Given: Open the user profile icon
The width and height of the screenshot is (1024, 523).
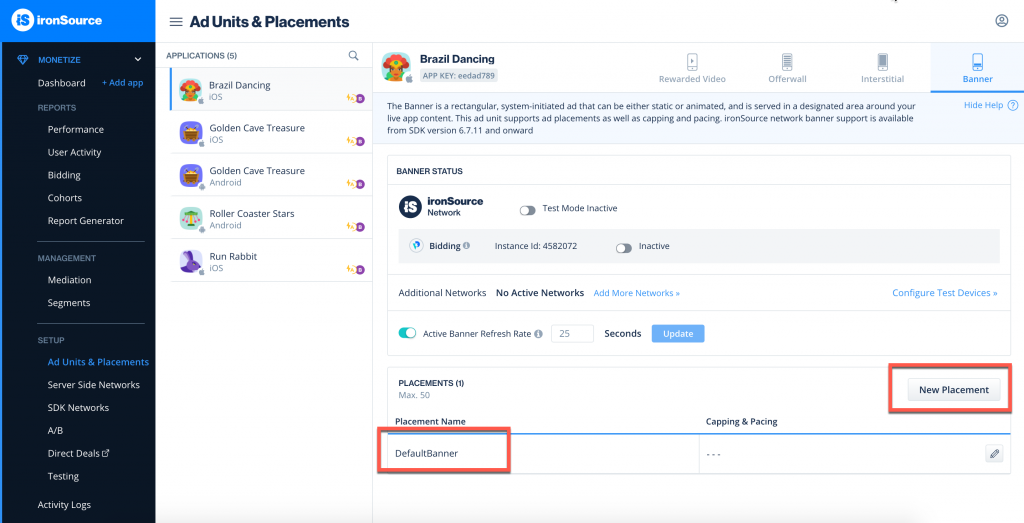Looking at the screenshot, I should (1002, 21).
